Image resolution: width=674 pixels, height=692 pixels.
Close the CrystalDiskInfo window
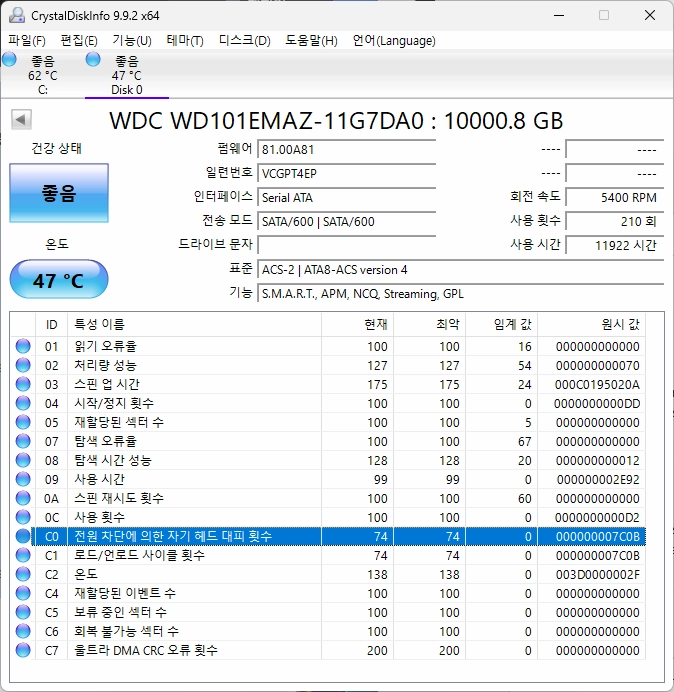(650, 15)
